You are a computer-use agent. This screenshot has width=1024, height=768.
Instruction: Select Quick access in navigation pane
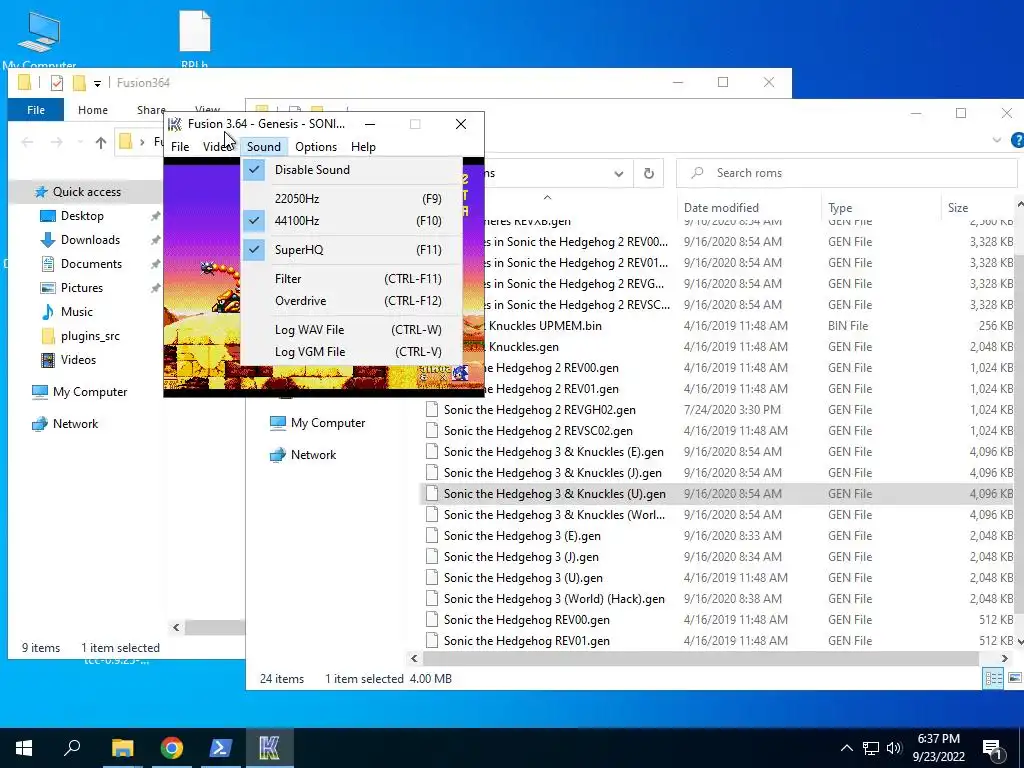coord(86,192)
